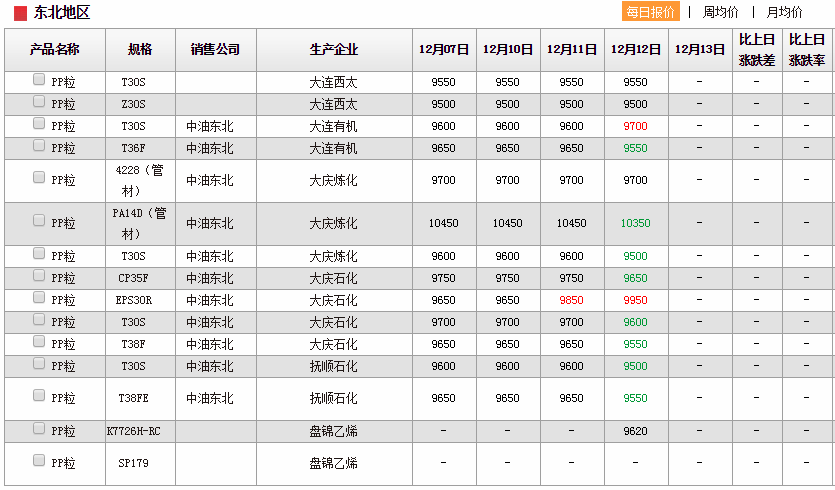Tick the checkbox for the Z30S row
This screenshot has width=835, height=490.
pyautogui.click(x=39, y=101)
